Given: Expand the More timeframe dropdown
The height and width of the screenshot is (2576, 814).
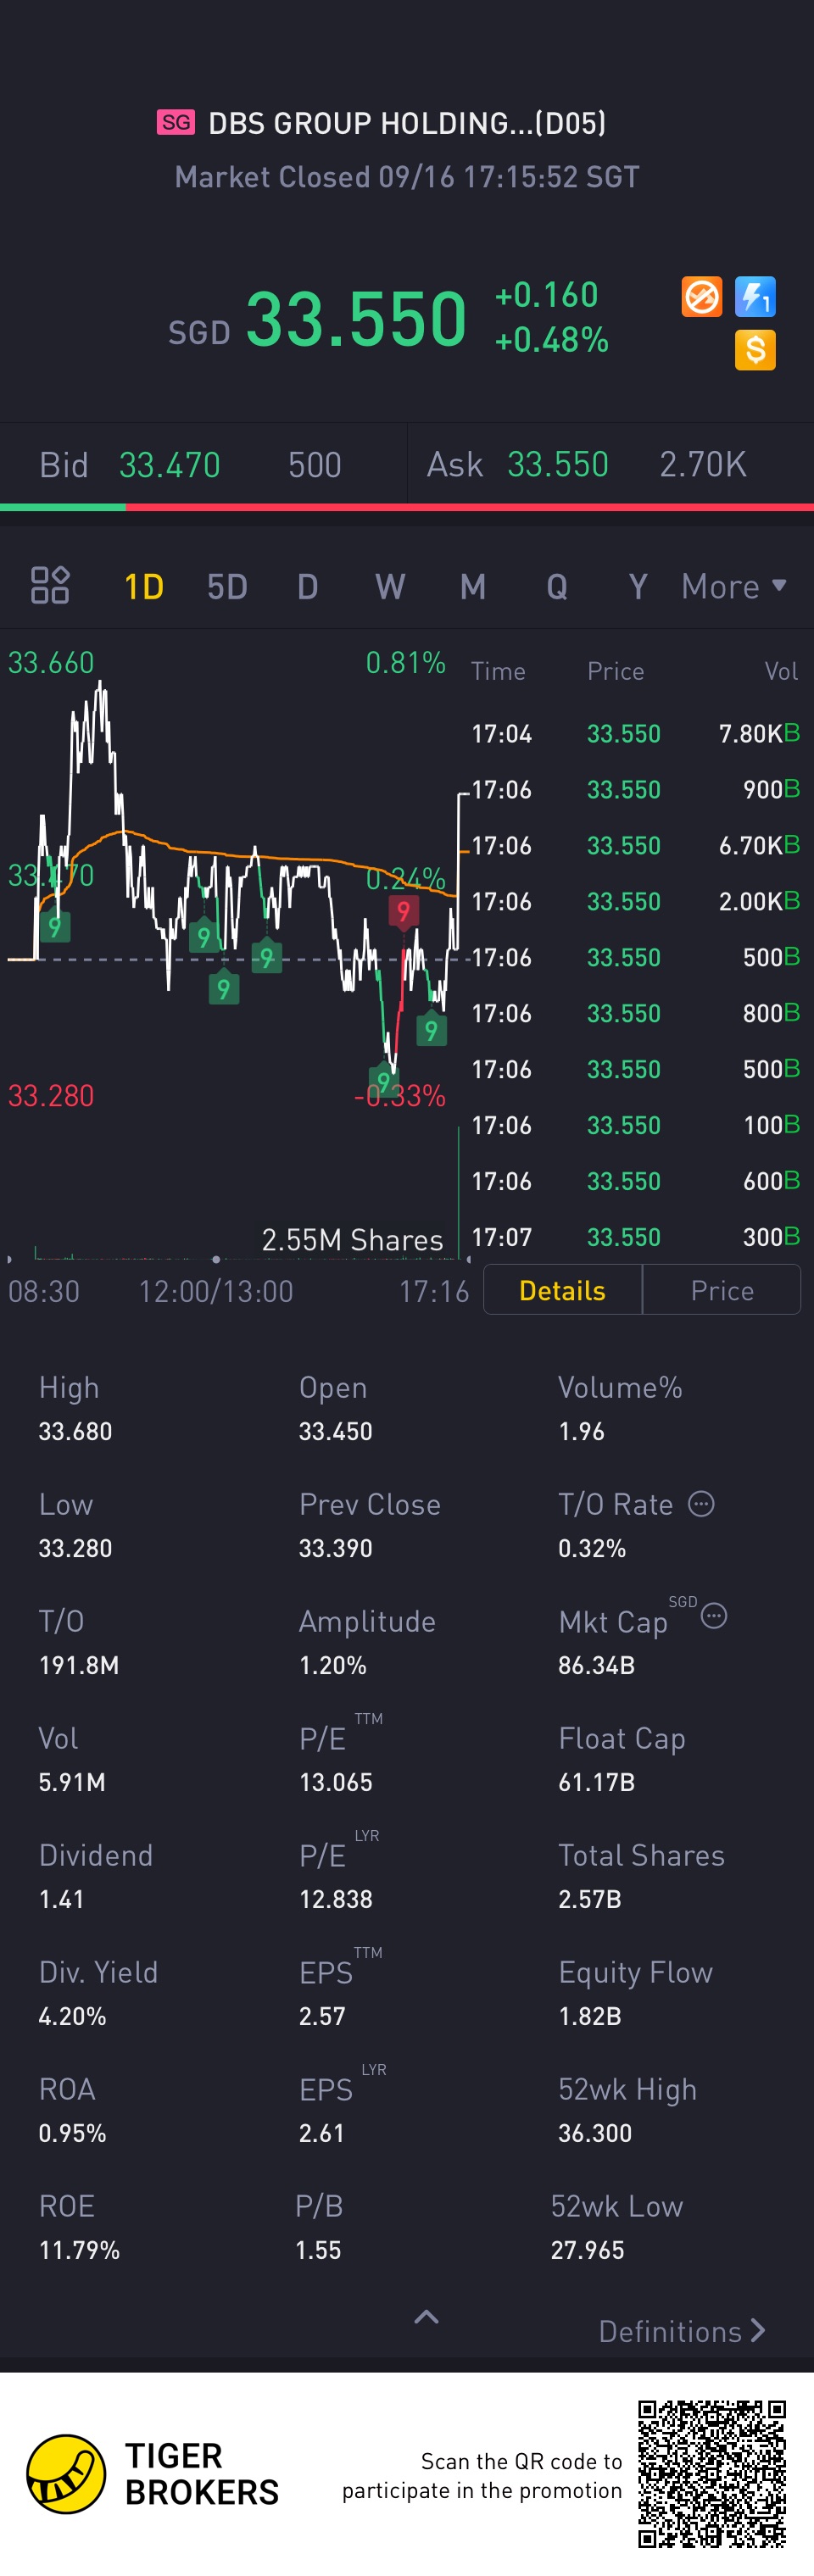Looking at the screenshot, I should [734, 586].
